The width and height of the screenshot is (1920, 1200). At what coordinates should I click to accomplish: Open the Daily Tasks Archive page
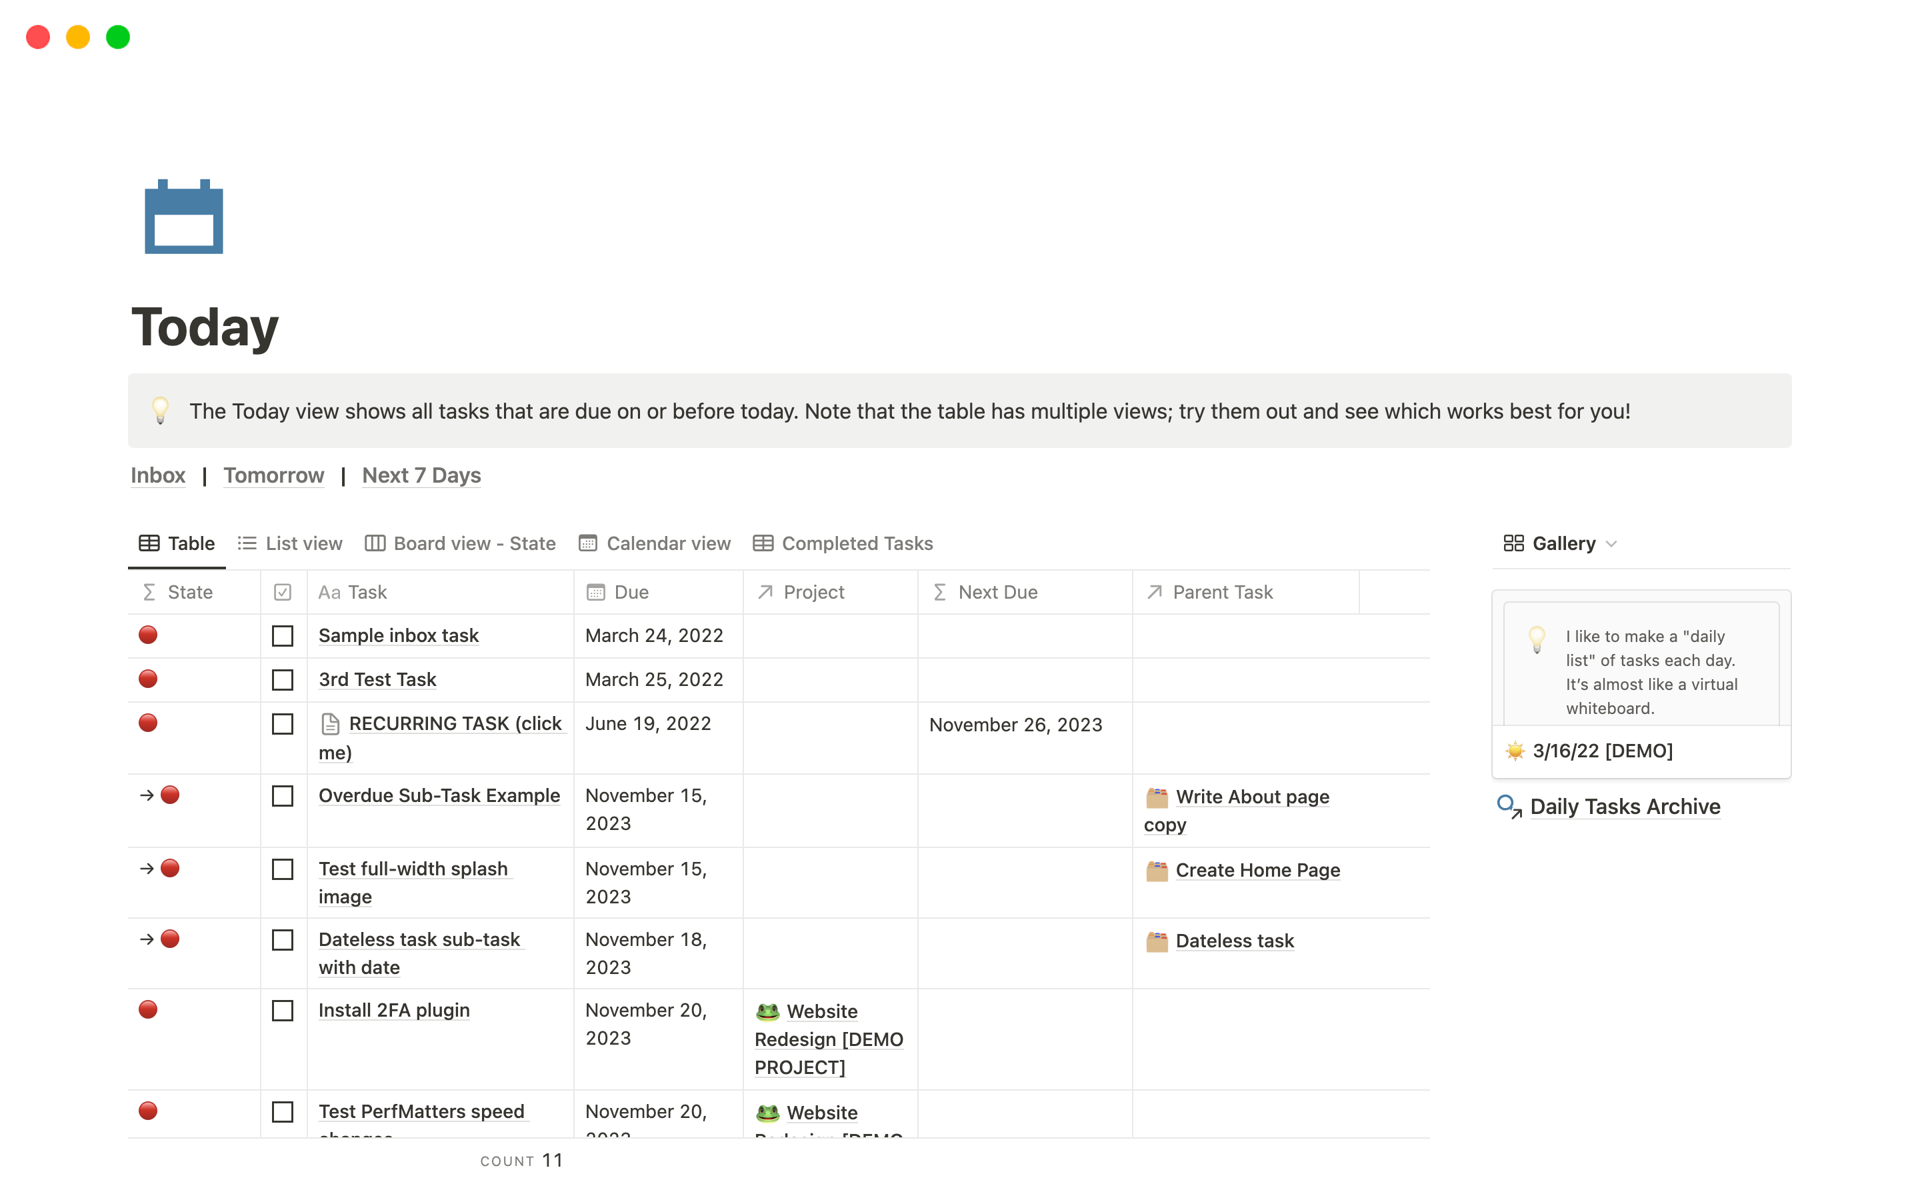tap(1625, 806)
